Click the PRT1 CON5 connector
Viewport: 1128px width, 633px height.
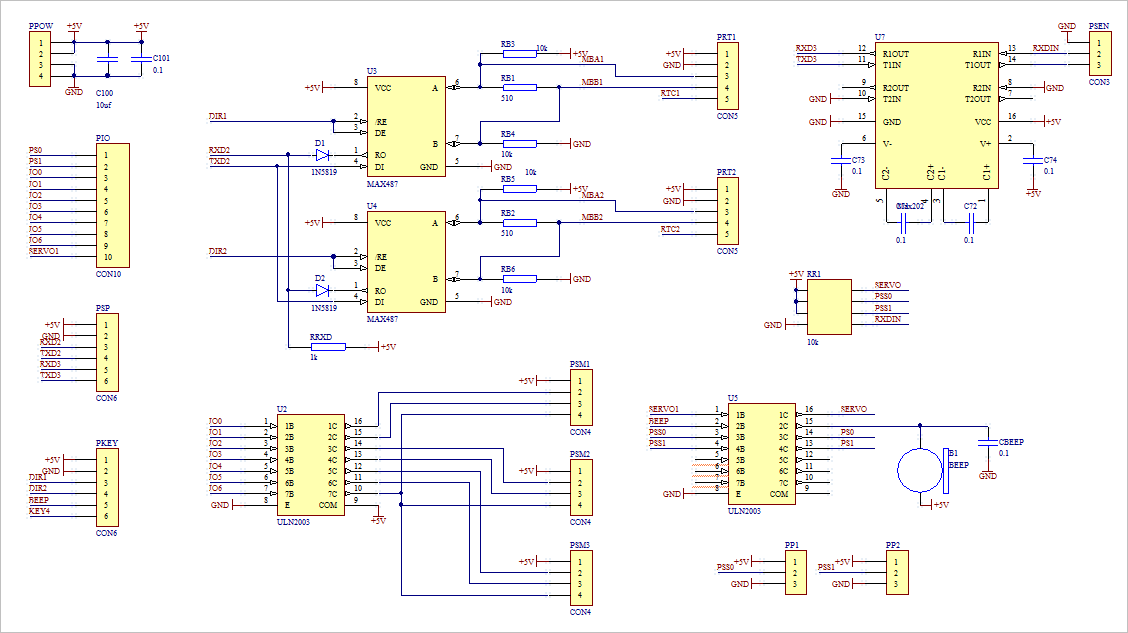coord(727,76)
